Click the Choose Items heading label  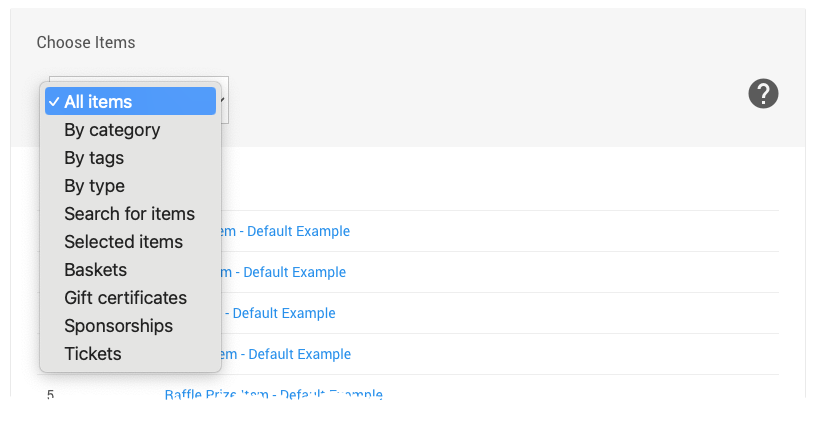pyautogui.click(x=86, y=42)
